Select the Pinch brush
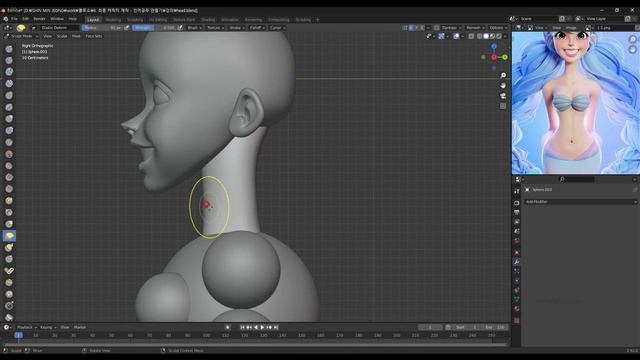Image resolution: width=640 pixels, height=360 pixels. (x=9, y=212)
